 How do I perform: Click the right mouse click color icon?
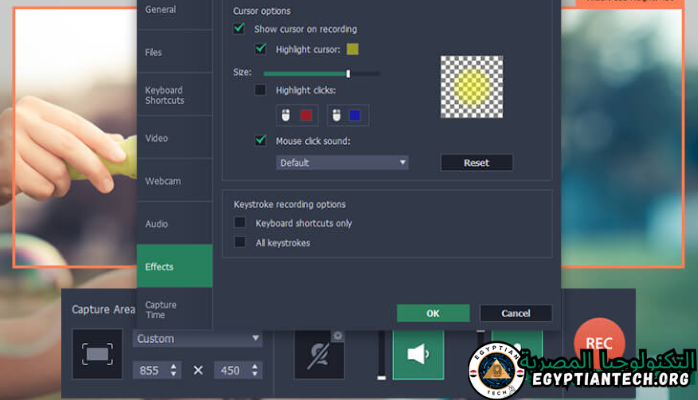(x=348, y=115)
